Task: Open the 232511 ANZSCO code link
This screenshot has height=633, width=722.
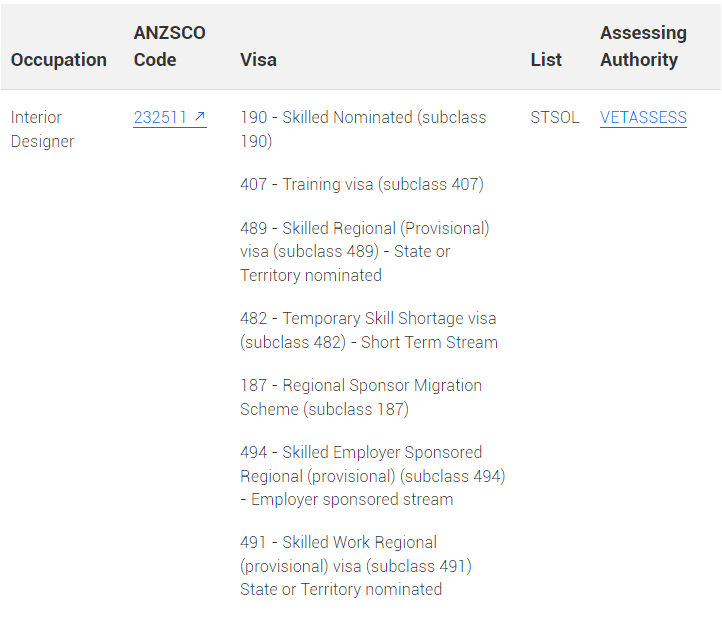Action: coord(160,118)
